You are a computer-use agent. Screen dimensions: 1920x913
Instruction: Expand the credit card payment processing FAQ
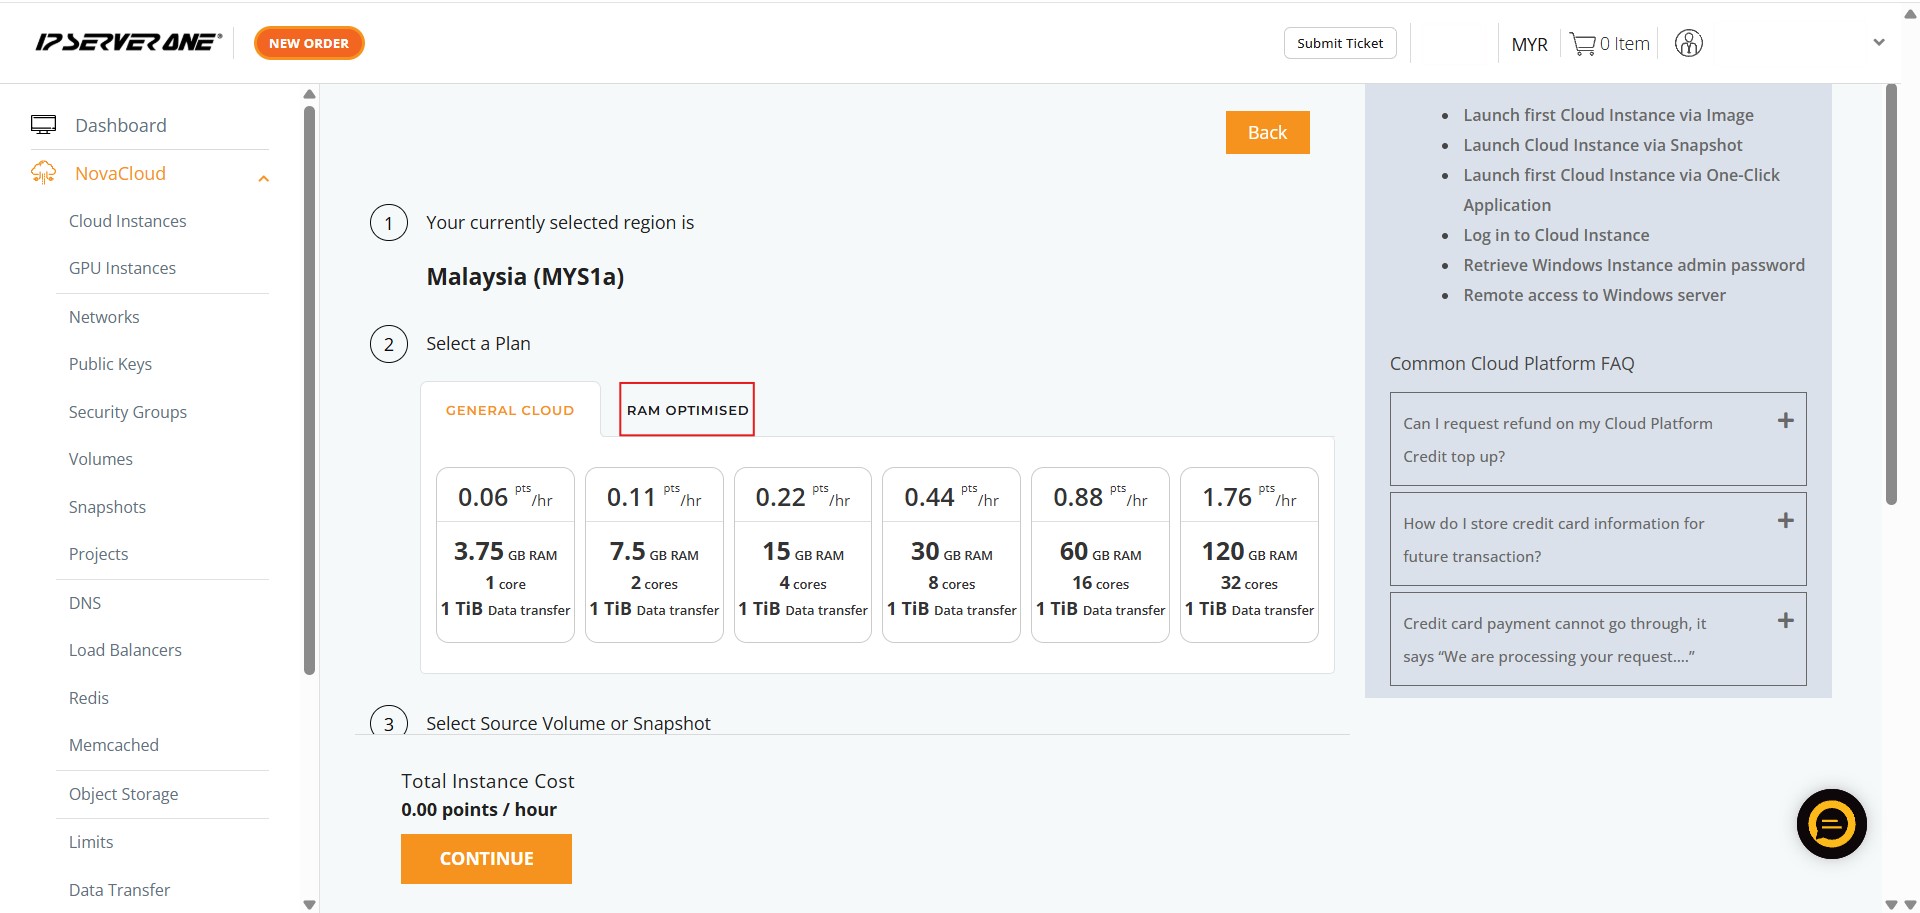(x=1785, y=621)
